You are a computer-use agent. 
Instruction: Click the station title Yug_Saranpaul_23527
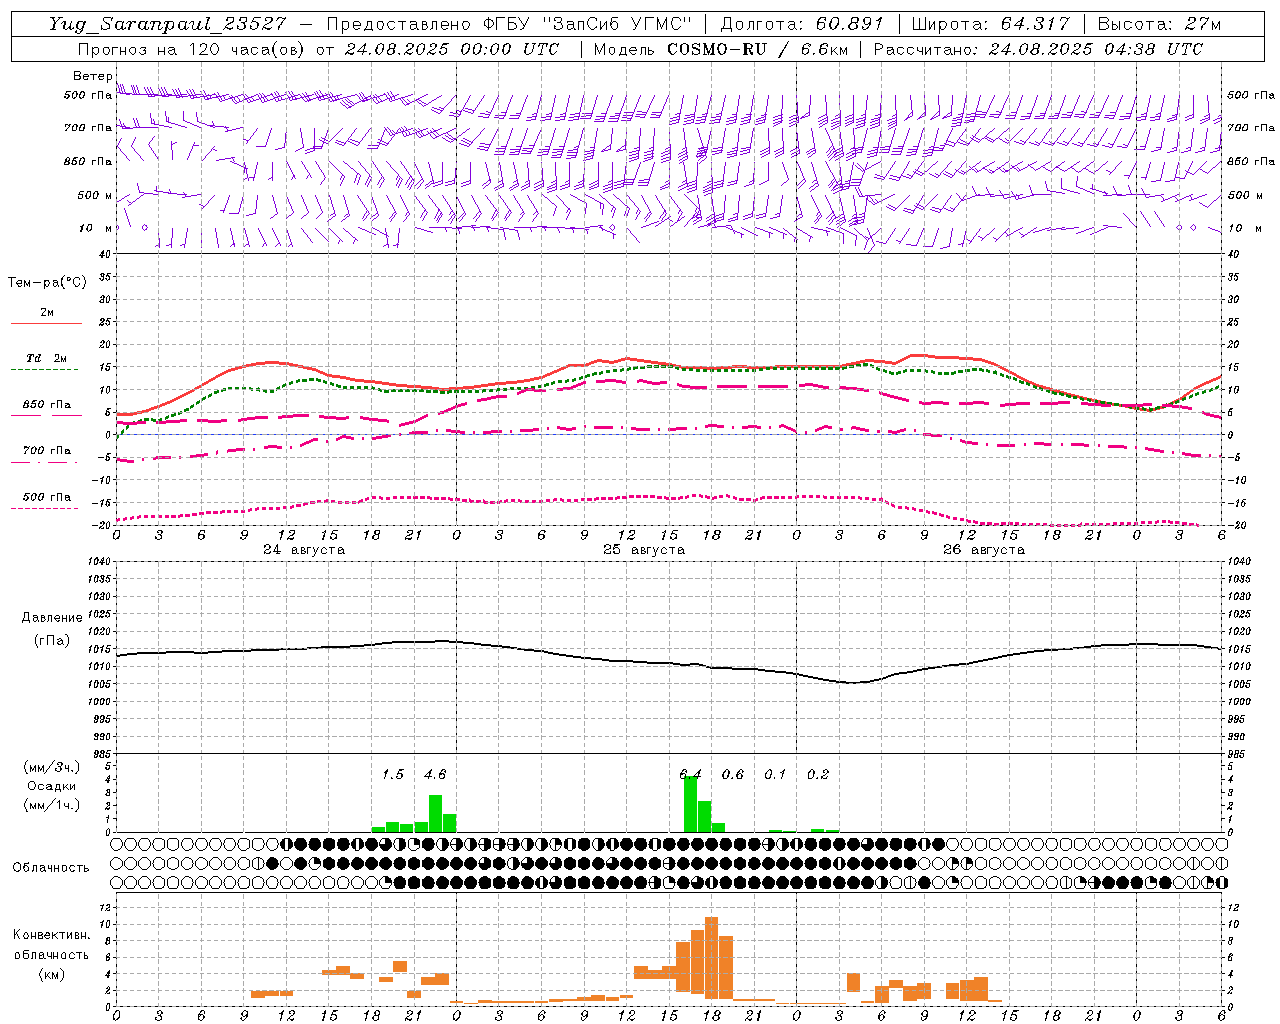pyautogui.click(x=167, y=24)
